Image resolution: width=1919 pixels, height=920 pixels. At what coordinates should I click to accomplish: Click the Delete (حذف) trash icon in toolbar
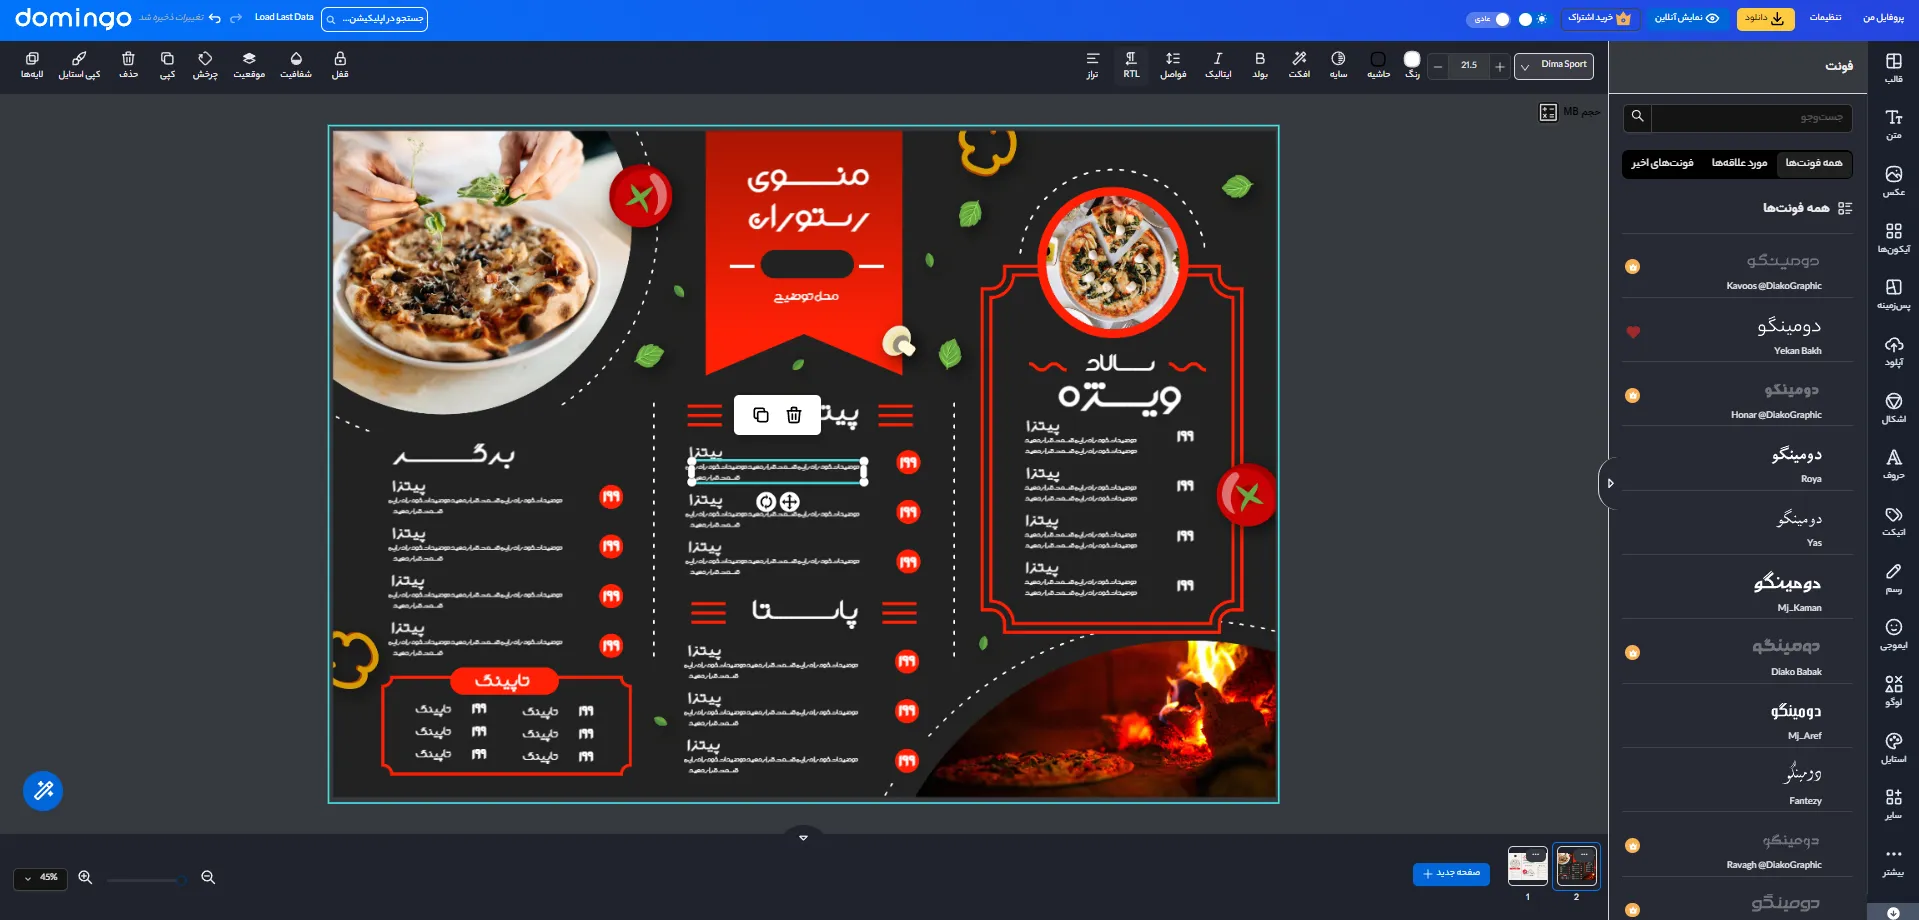[128, 65]
